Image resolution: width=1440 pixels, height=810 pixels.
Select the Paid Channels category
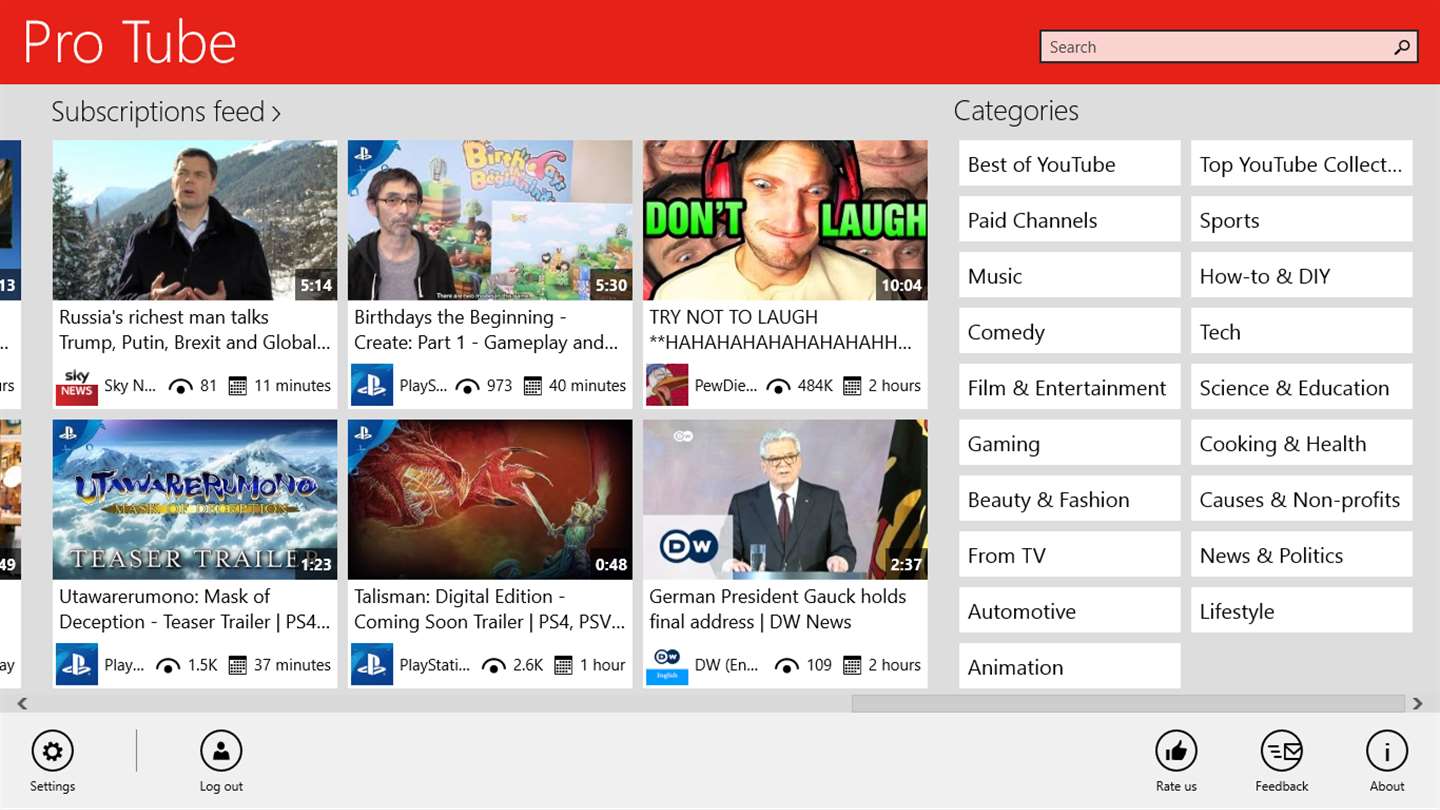click(x=1070, y=219)
